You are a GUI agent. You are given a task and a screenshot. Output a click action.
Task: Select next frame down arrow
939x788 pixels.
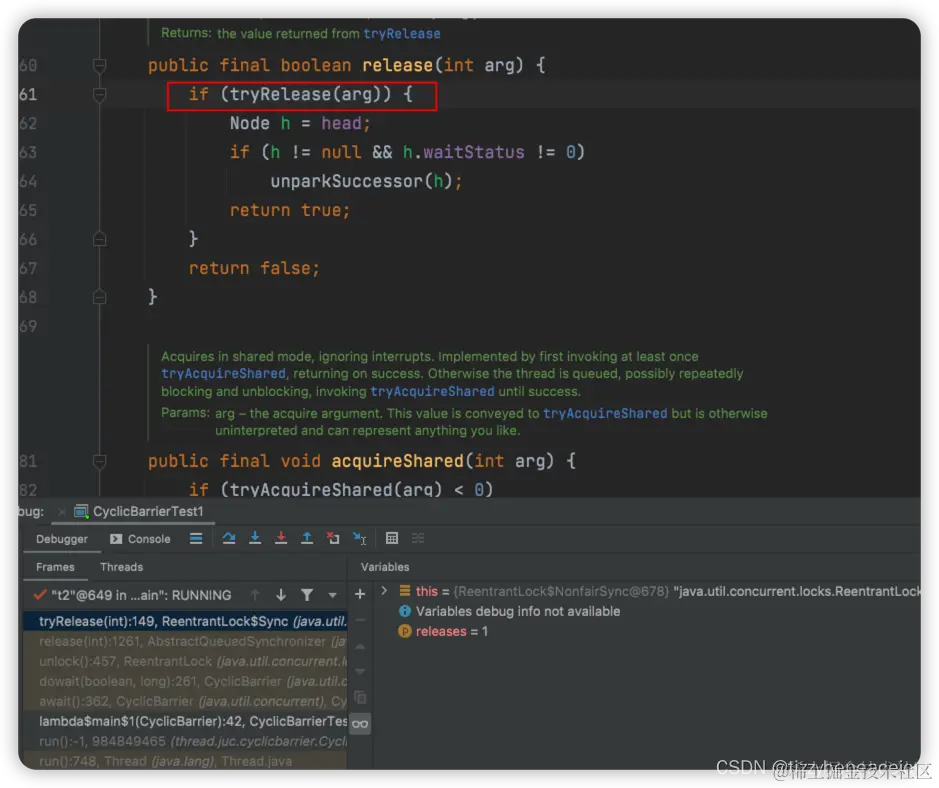[x=281, y=595]
